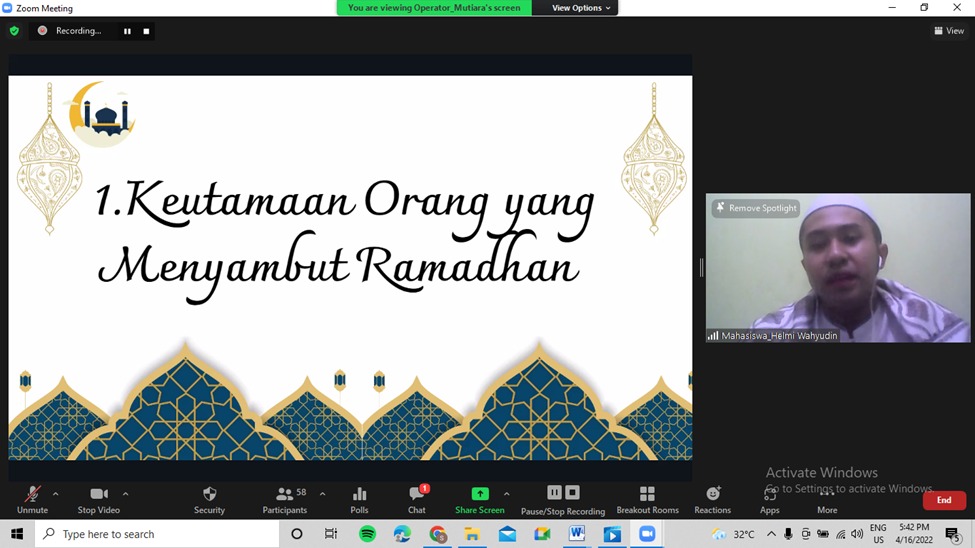Expand video options arrow beside Stop Video
The width and height of the screenshot is (975, 548).
(x=125, y=494)
